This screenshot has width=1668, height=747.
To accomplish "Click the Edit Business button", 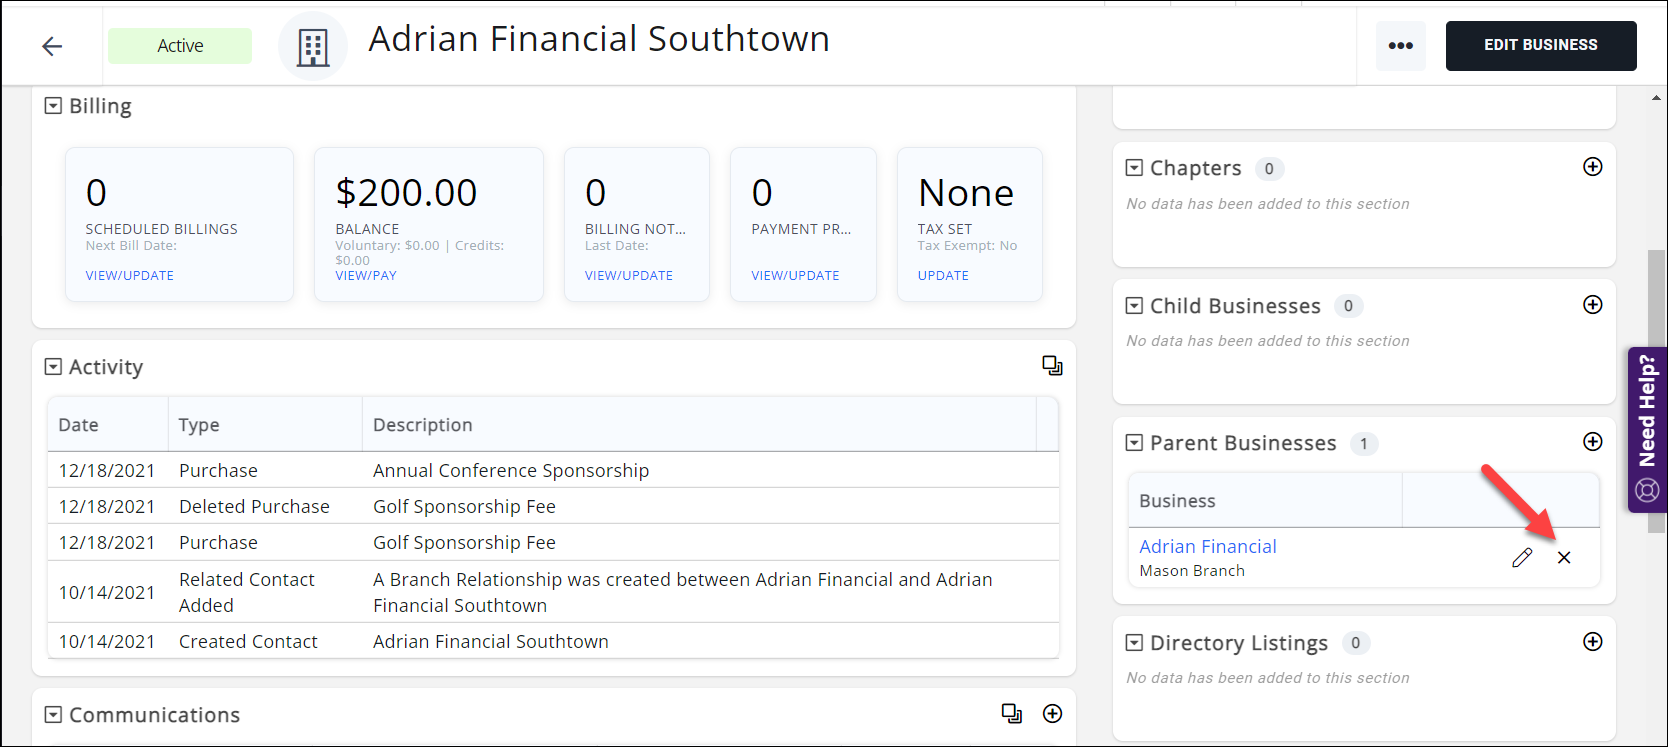I will click(x=1540, y=46).
